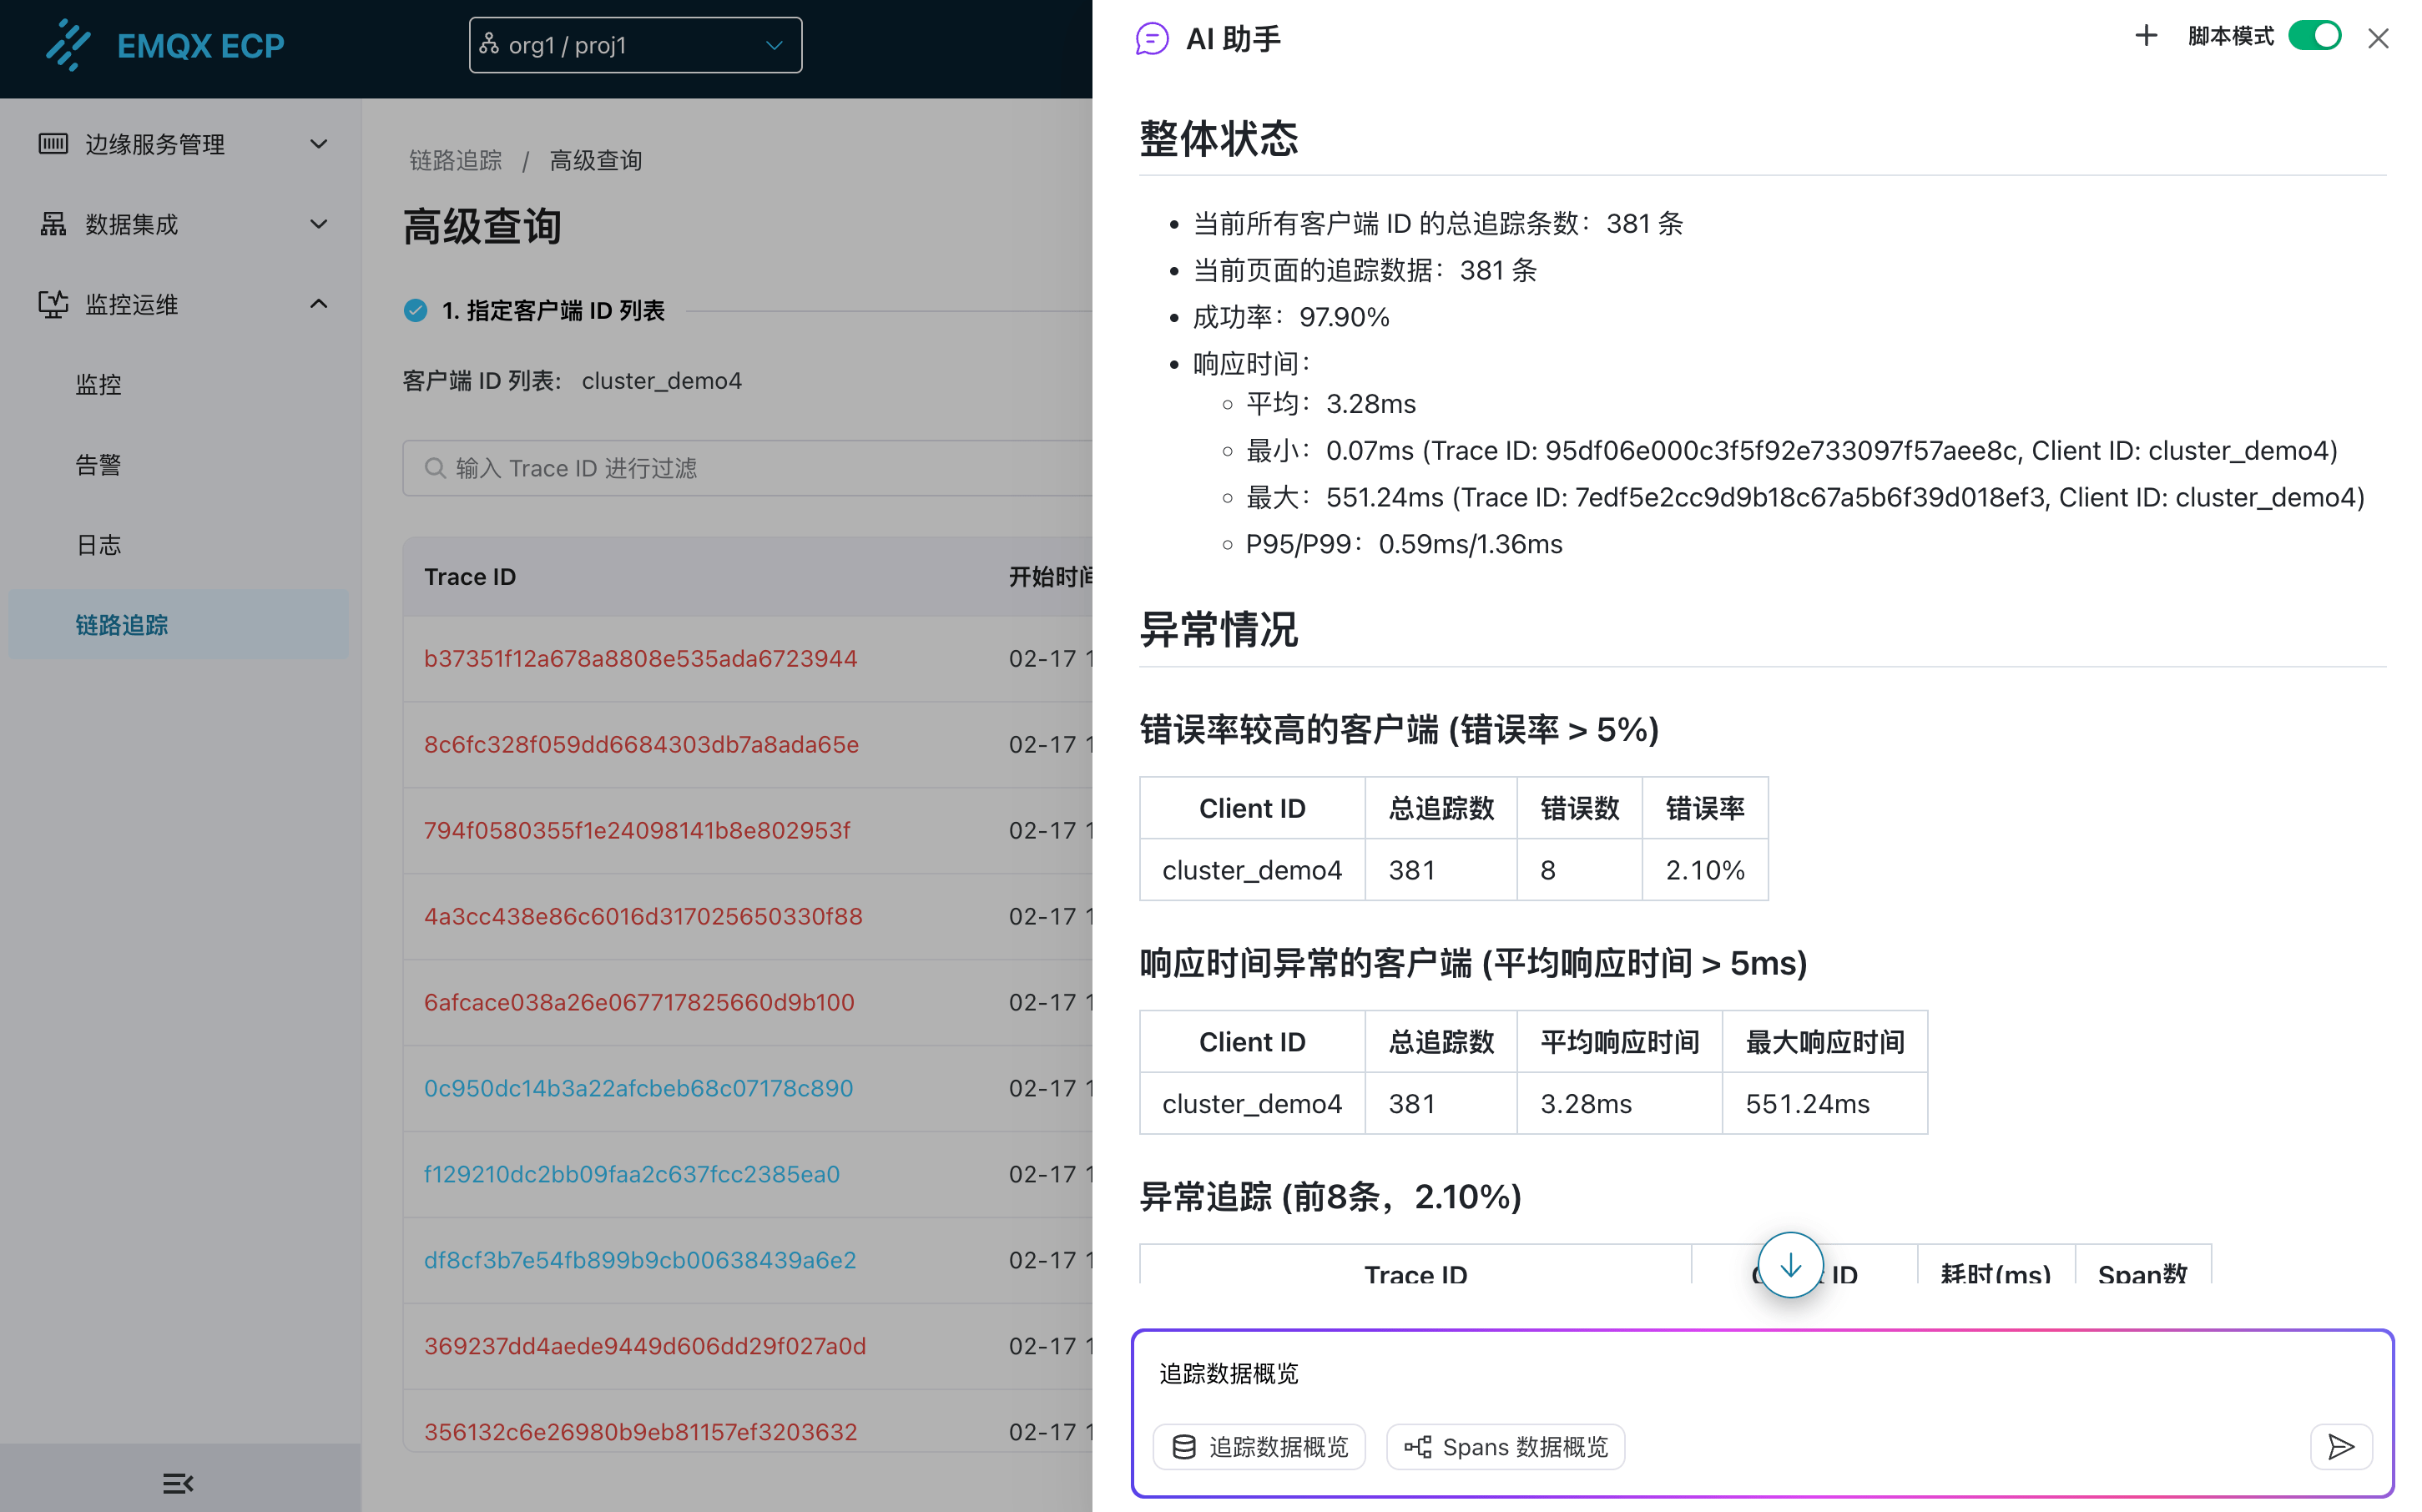
Task: Click the magnifier icon in the Trace ID filter
Action: pos(435,468)
